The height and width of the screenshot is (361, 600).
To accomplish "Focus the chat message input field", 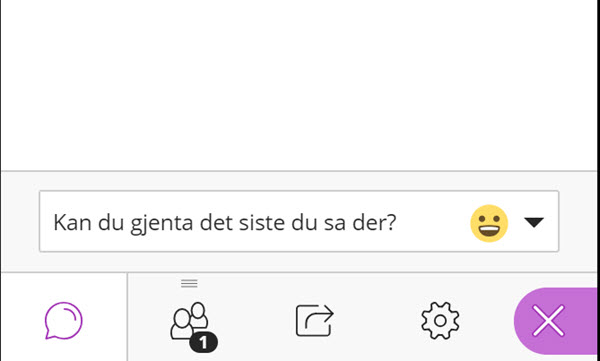I will click(x=299, y=221).
